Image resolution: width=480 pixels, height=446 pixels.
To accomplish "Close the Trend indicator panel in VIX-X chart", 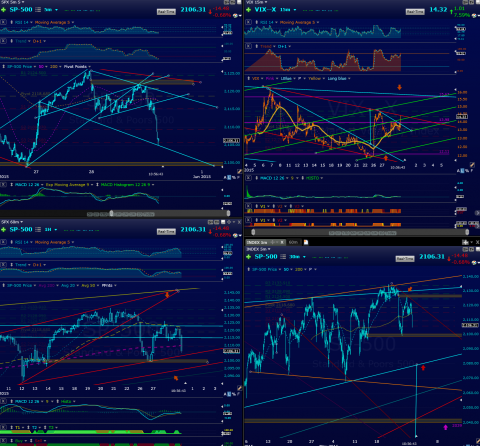I will point(248,46).
